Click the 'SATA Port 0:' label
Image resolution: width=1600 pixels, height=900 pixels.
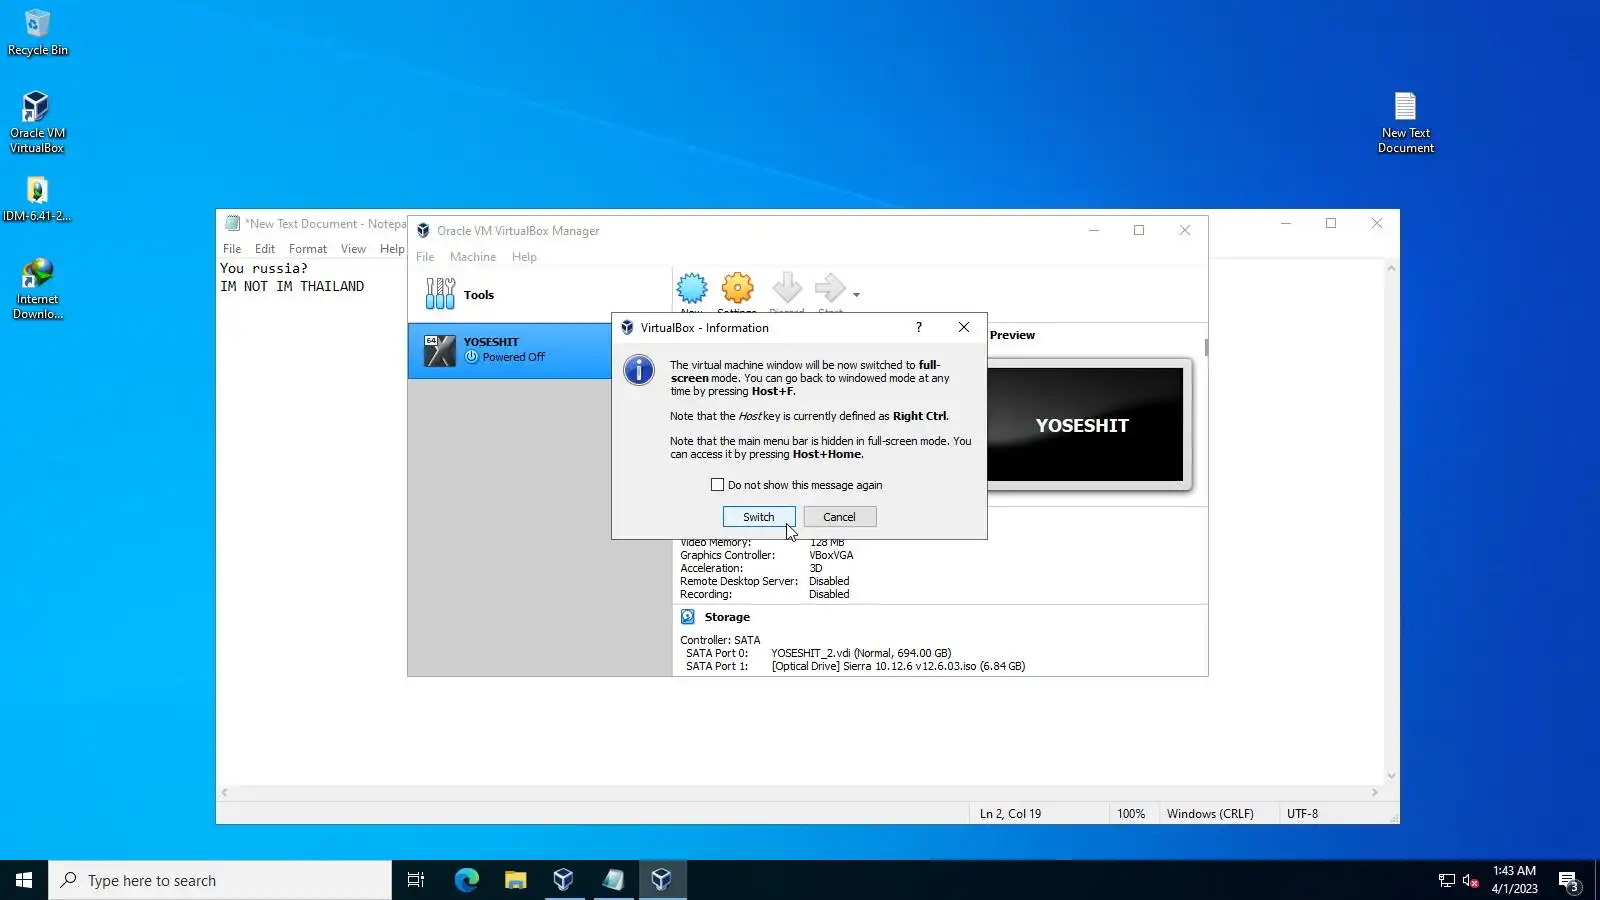coord(717,653)
